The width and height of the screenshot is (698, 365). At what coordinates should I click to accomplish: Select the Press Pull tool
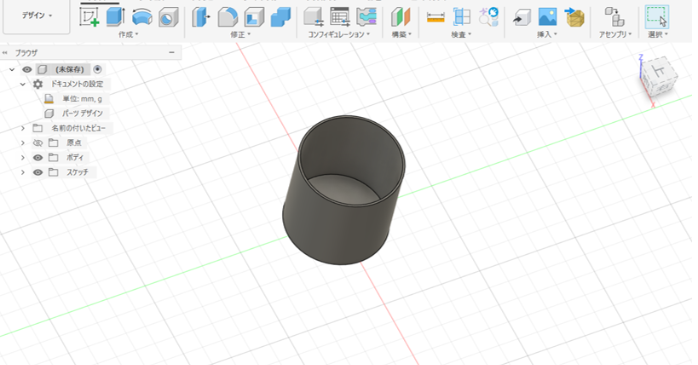point(201,17)
